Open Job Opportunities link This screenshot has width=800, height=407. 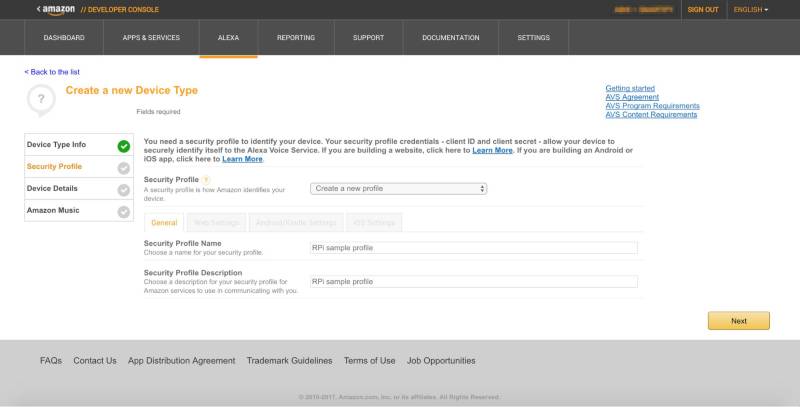441,361
